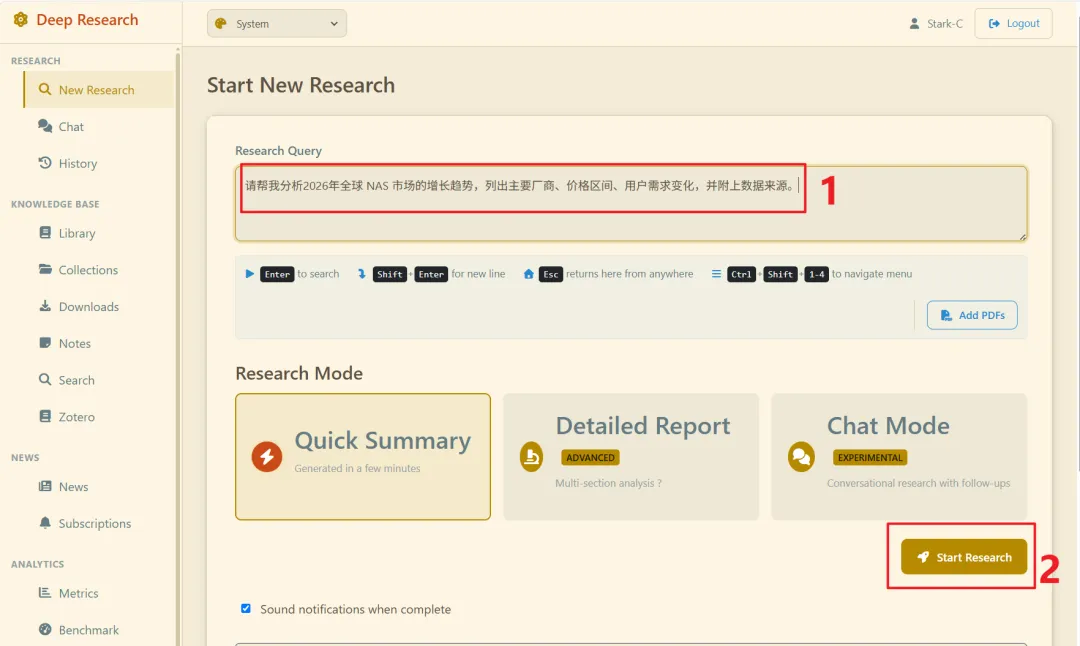Click the Notes sticky icon
This screenshot has width=1080, height=646.
click(x=45, y=342)
